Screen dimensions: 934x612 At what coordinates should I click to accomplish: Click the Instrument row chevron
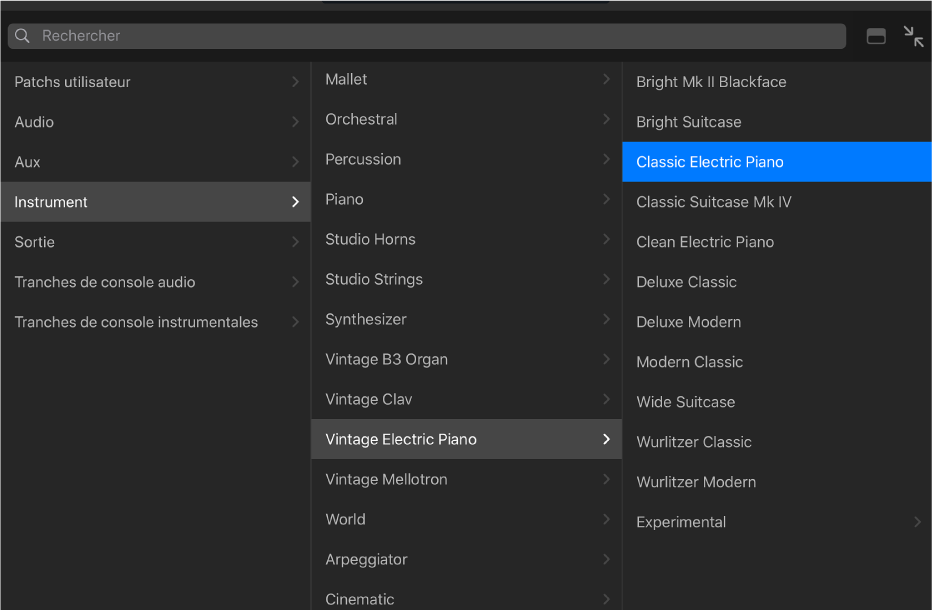coord(295,202)
